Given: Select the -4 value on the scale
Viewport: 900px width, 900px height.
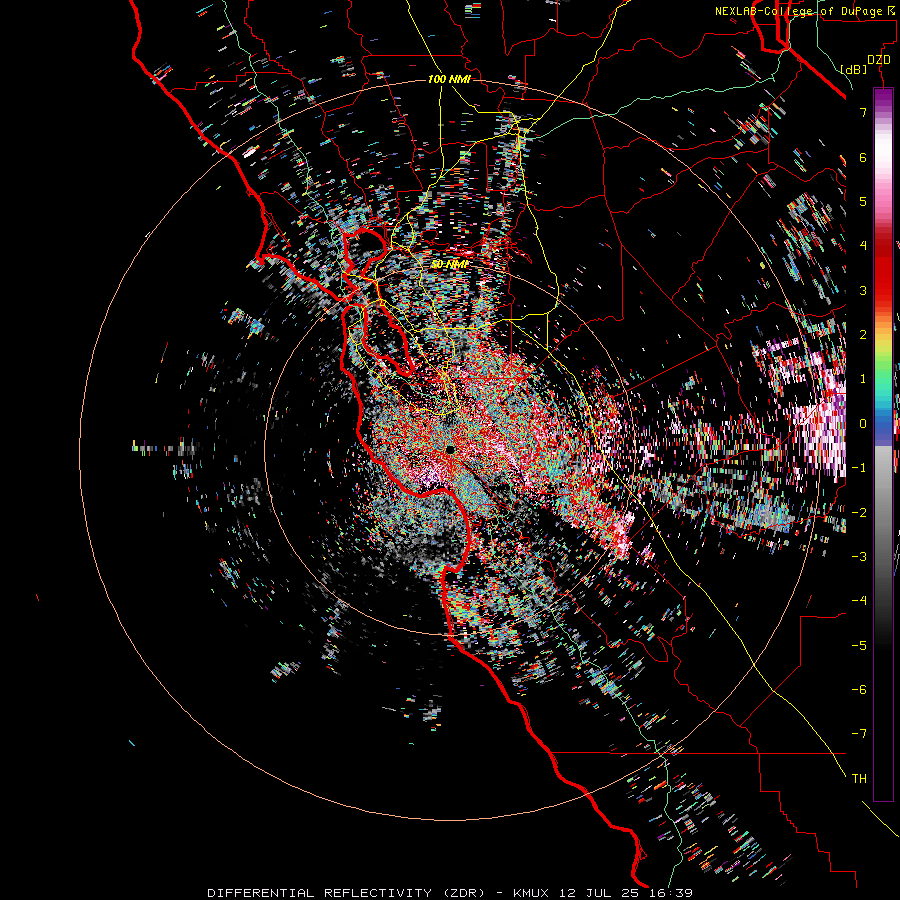Looking at the screenshot, I should pos(859,600).
